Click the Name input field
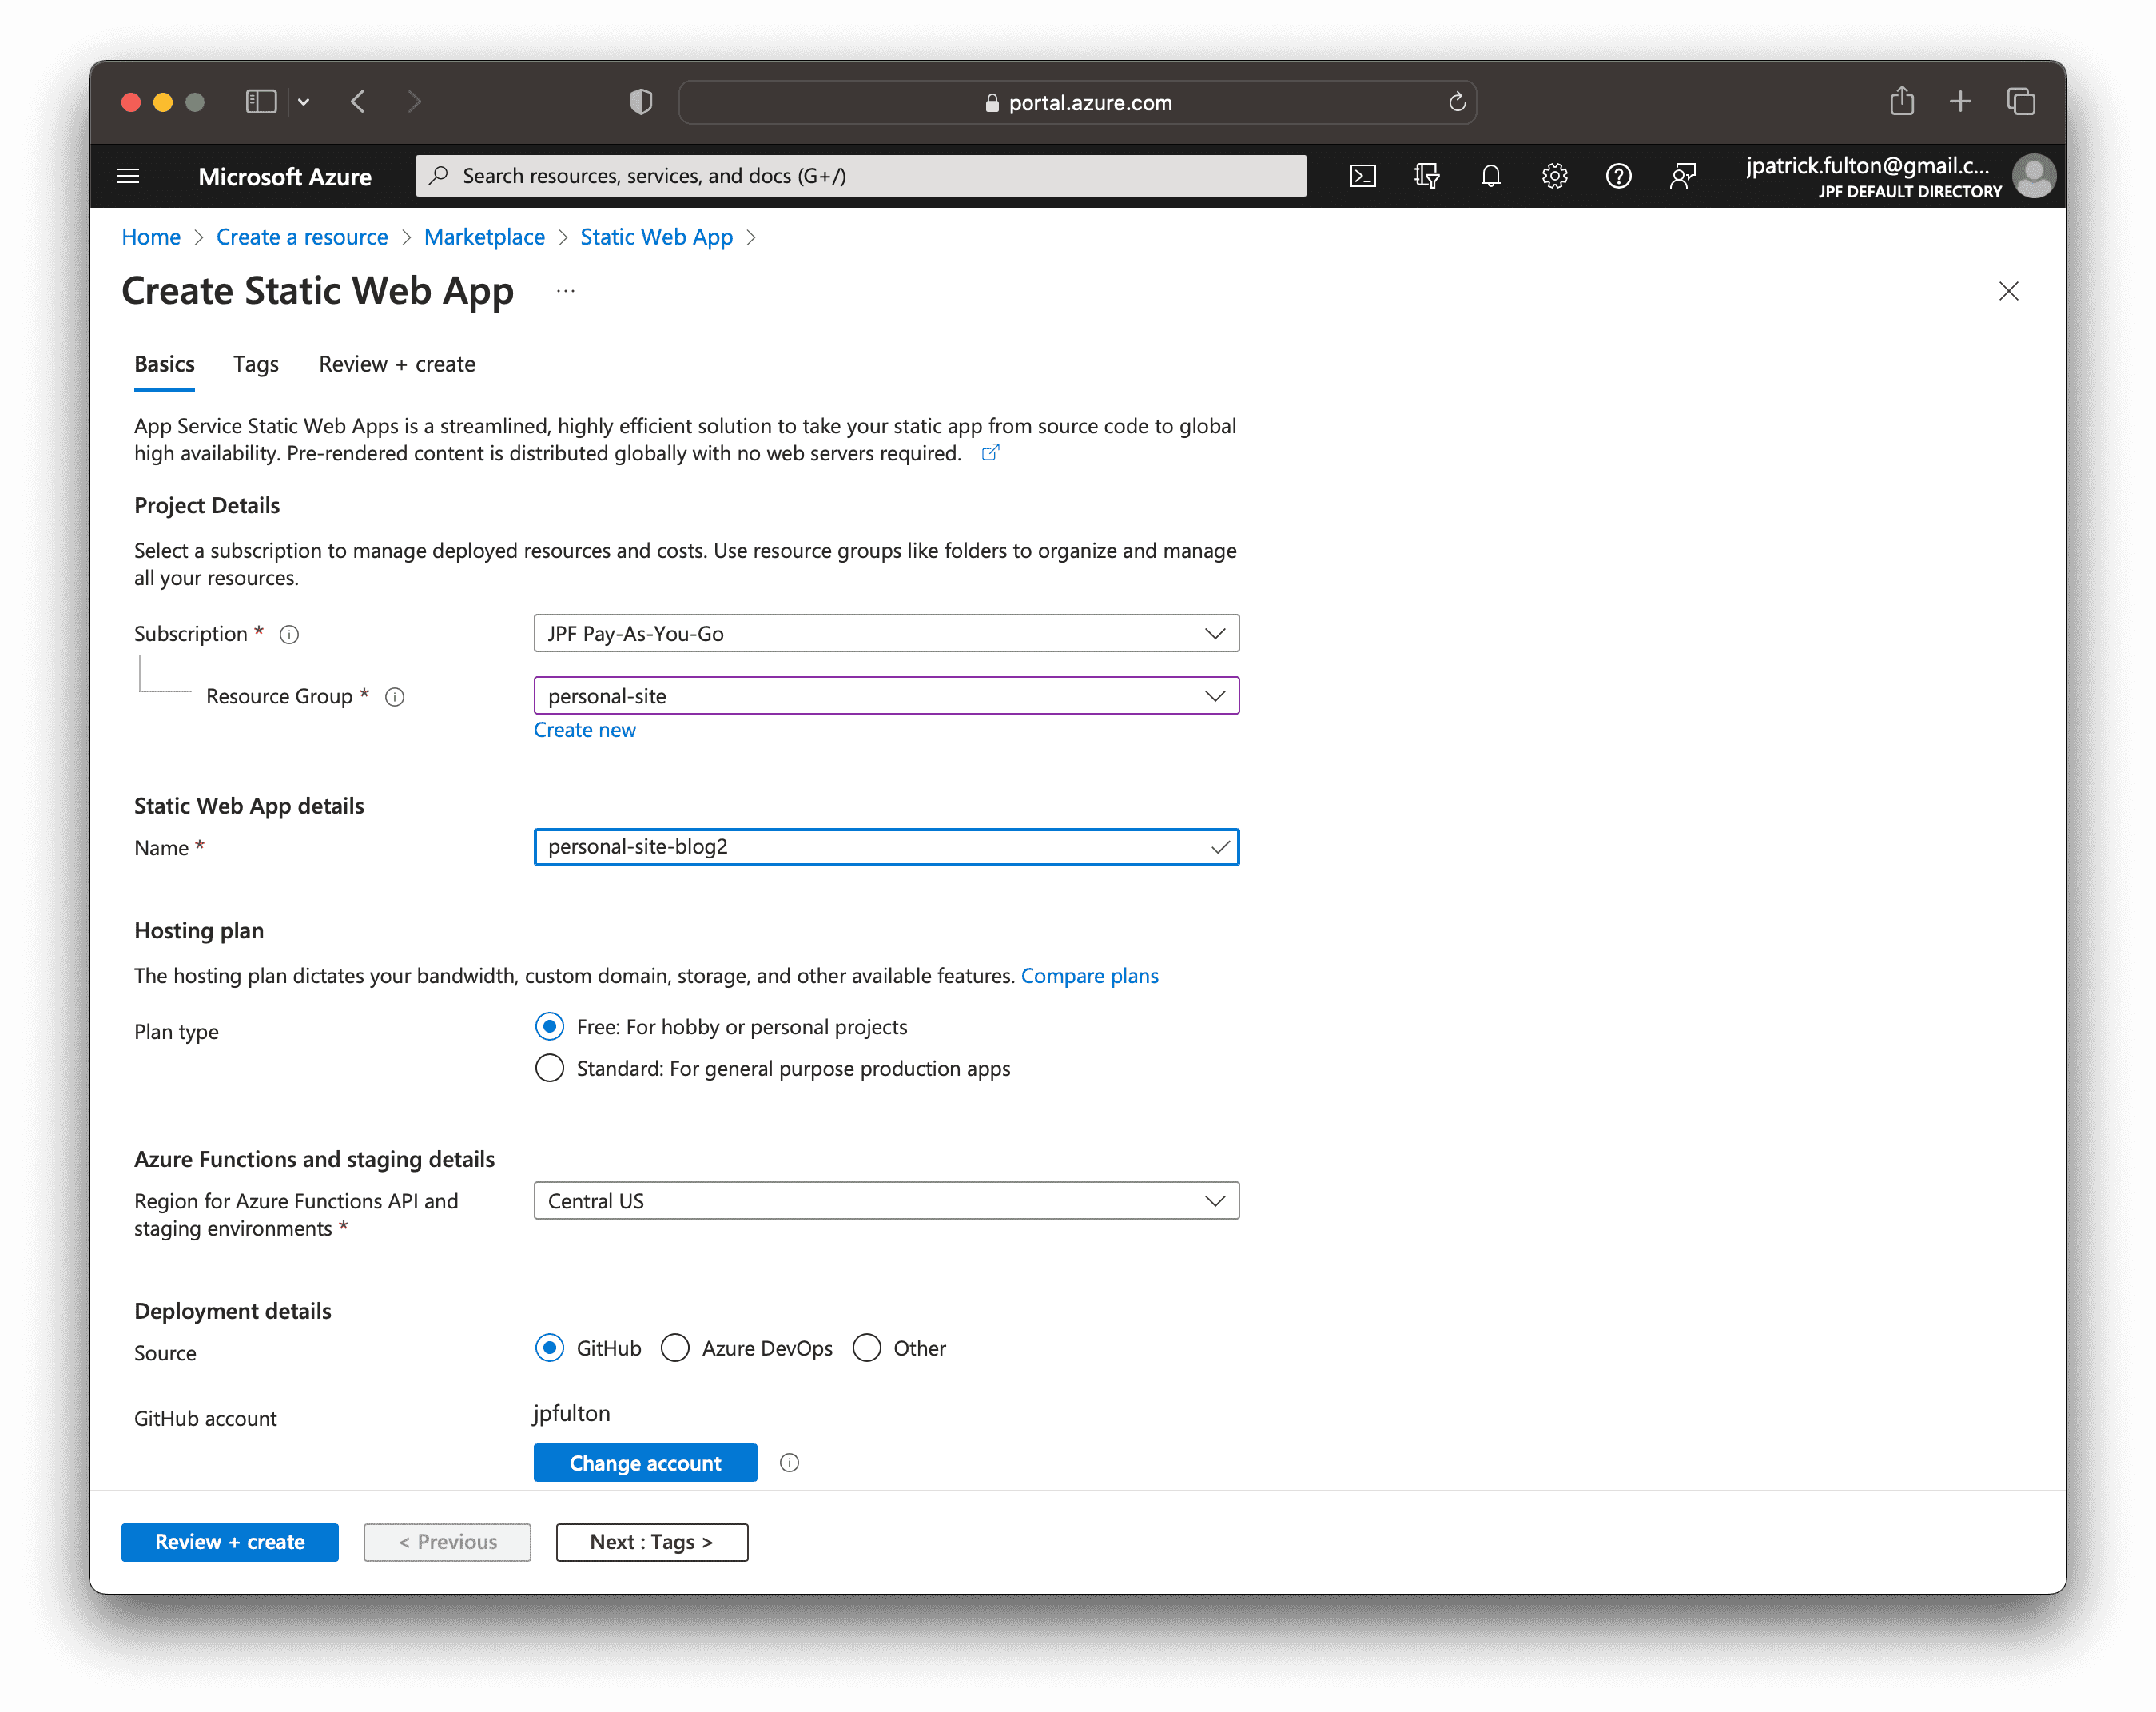The image size is (2156, 1712). 886,847
